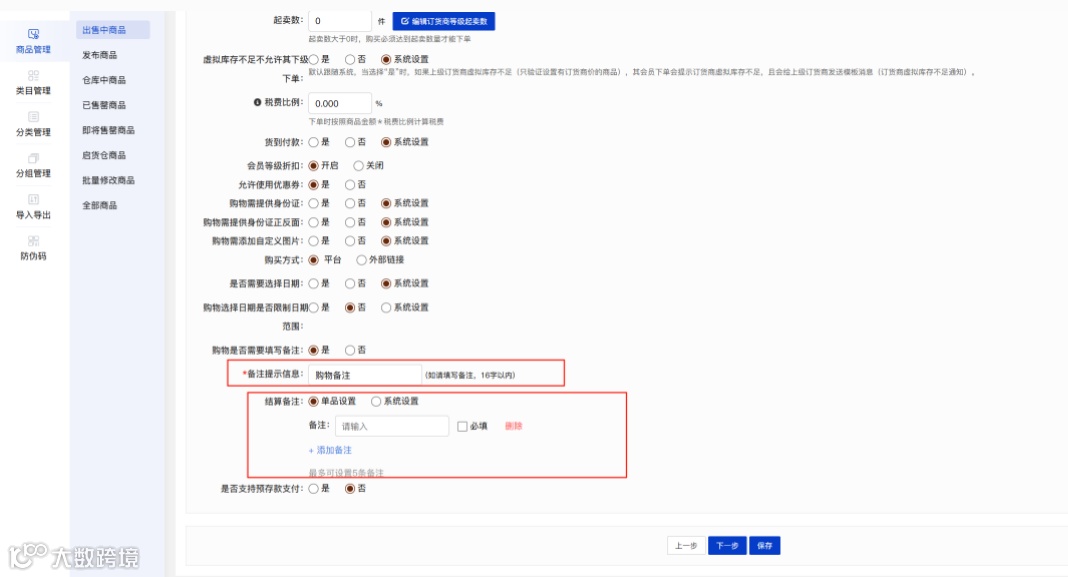Select 仓库中商品 submenu item

pyautogui.click(x=104, y=80)
